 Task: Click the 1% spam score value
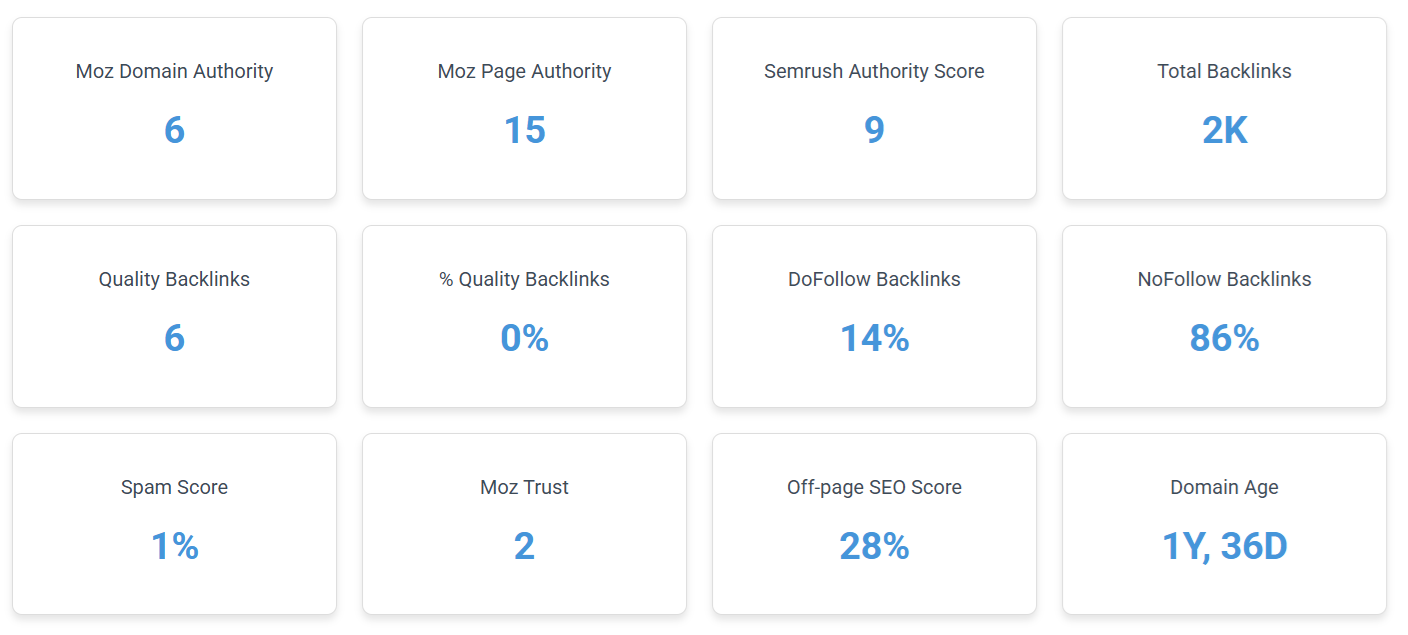click(x=174, y=546)
